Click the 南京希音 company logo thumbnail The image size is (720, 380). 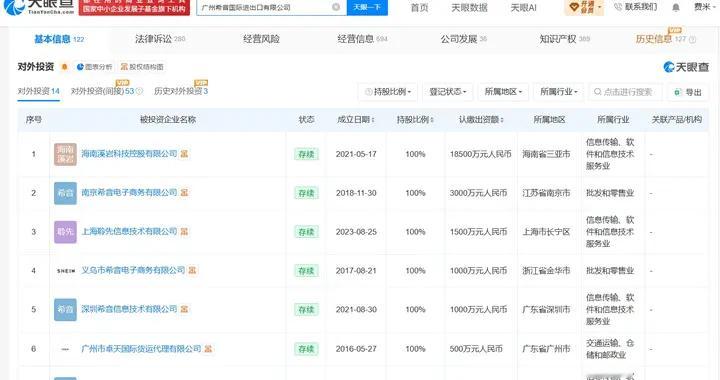pos(65,193)
